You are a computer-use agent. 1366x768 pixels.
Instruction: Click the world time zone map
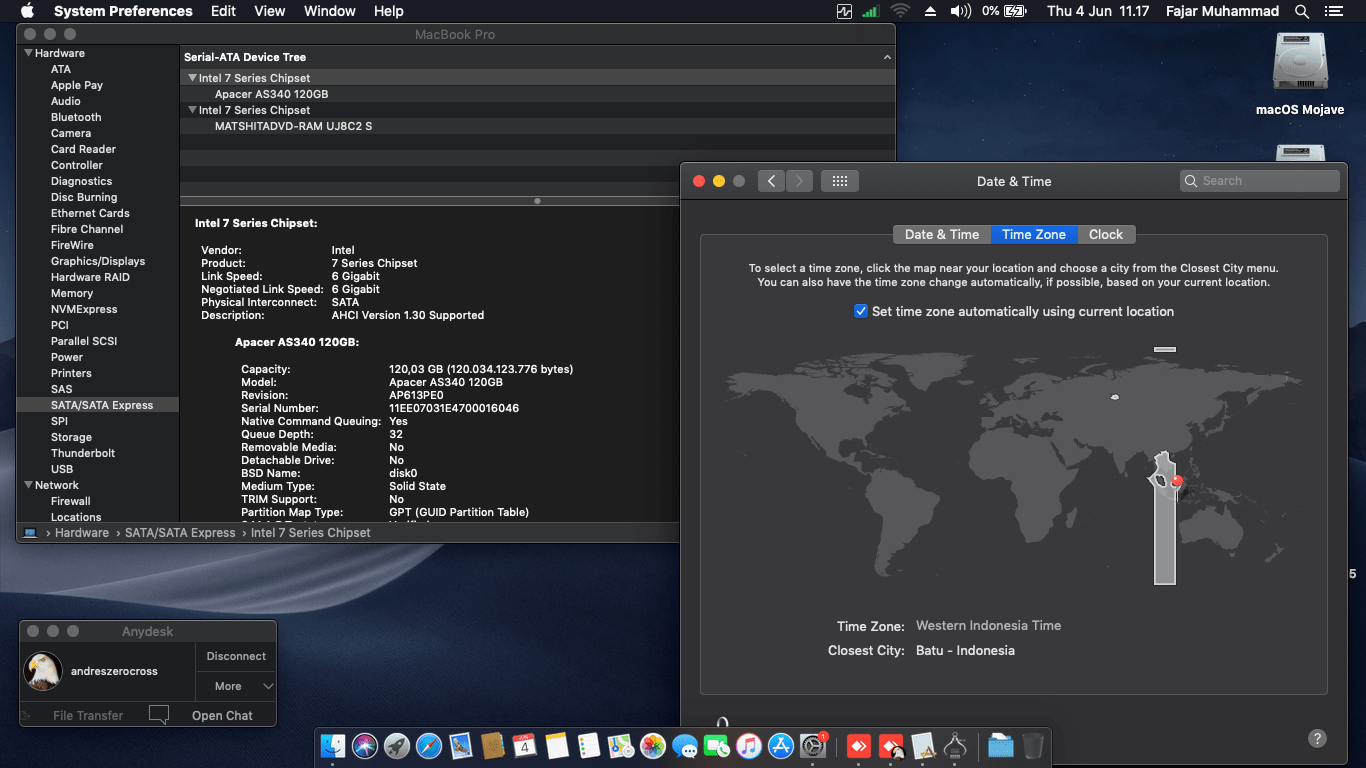tap(1013, 467)
